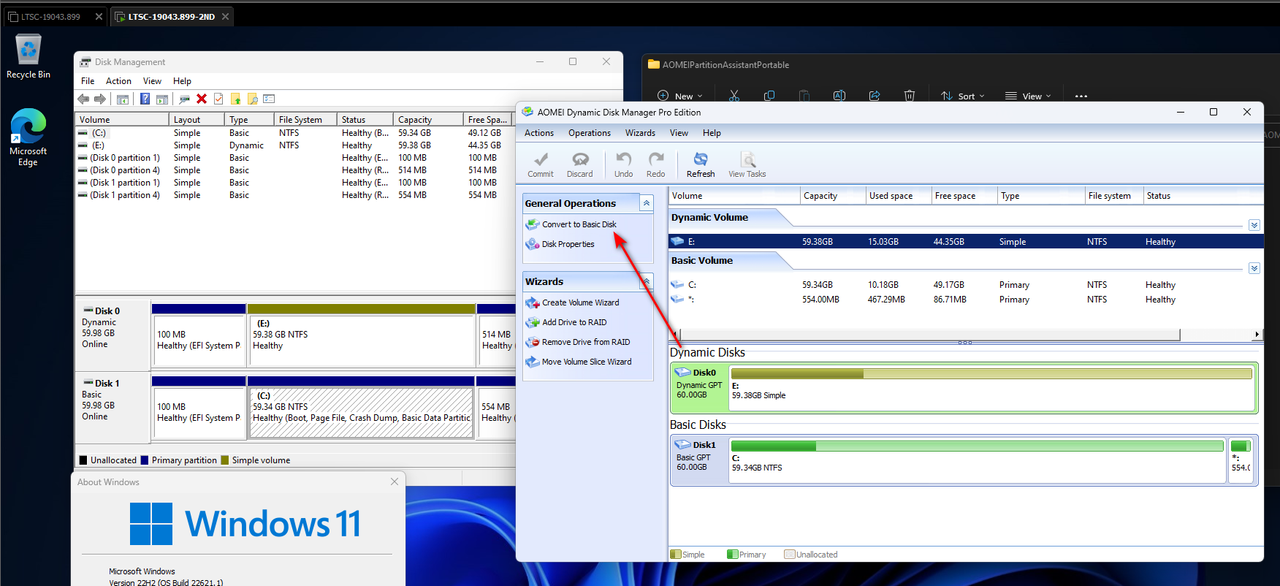This screenshot has height=586, width=1280.
Task: Collapse the Wizards panel
Action: point(646,281)
